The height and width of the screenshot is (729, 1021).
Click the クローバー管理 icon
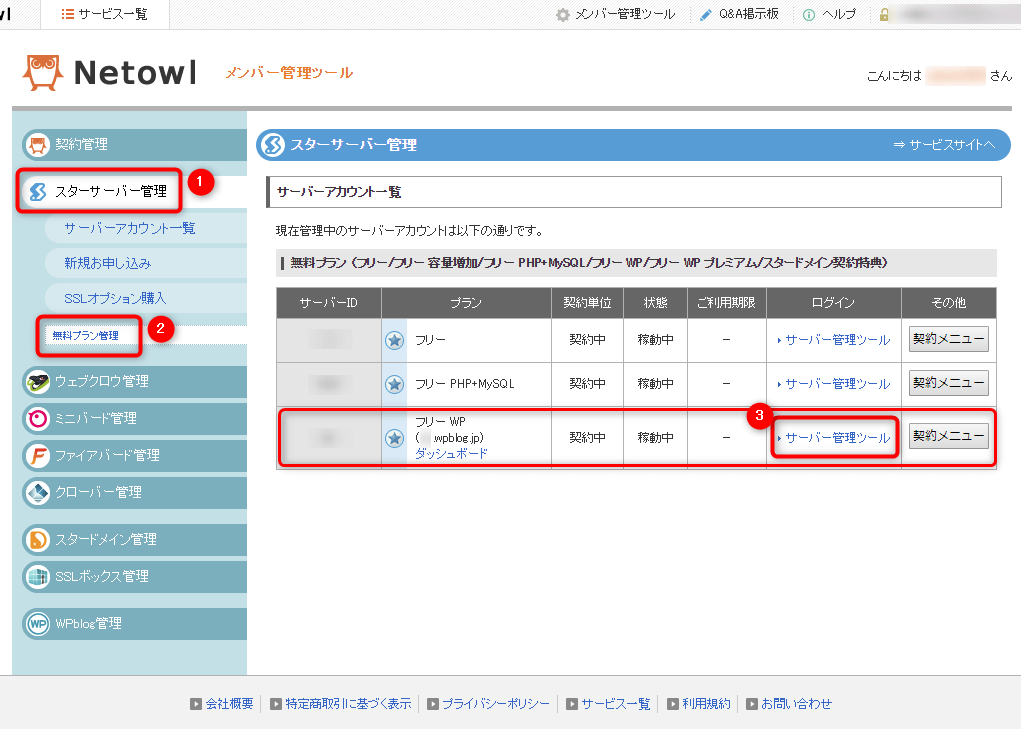pyautogui.click(x=38, y=492)
